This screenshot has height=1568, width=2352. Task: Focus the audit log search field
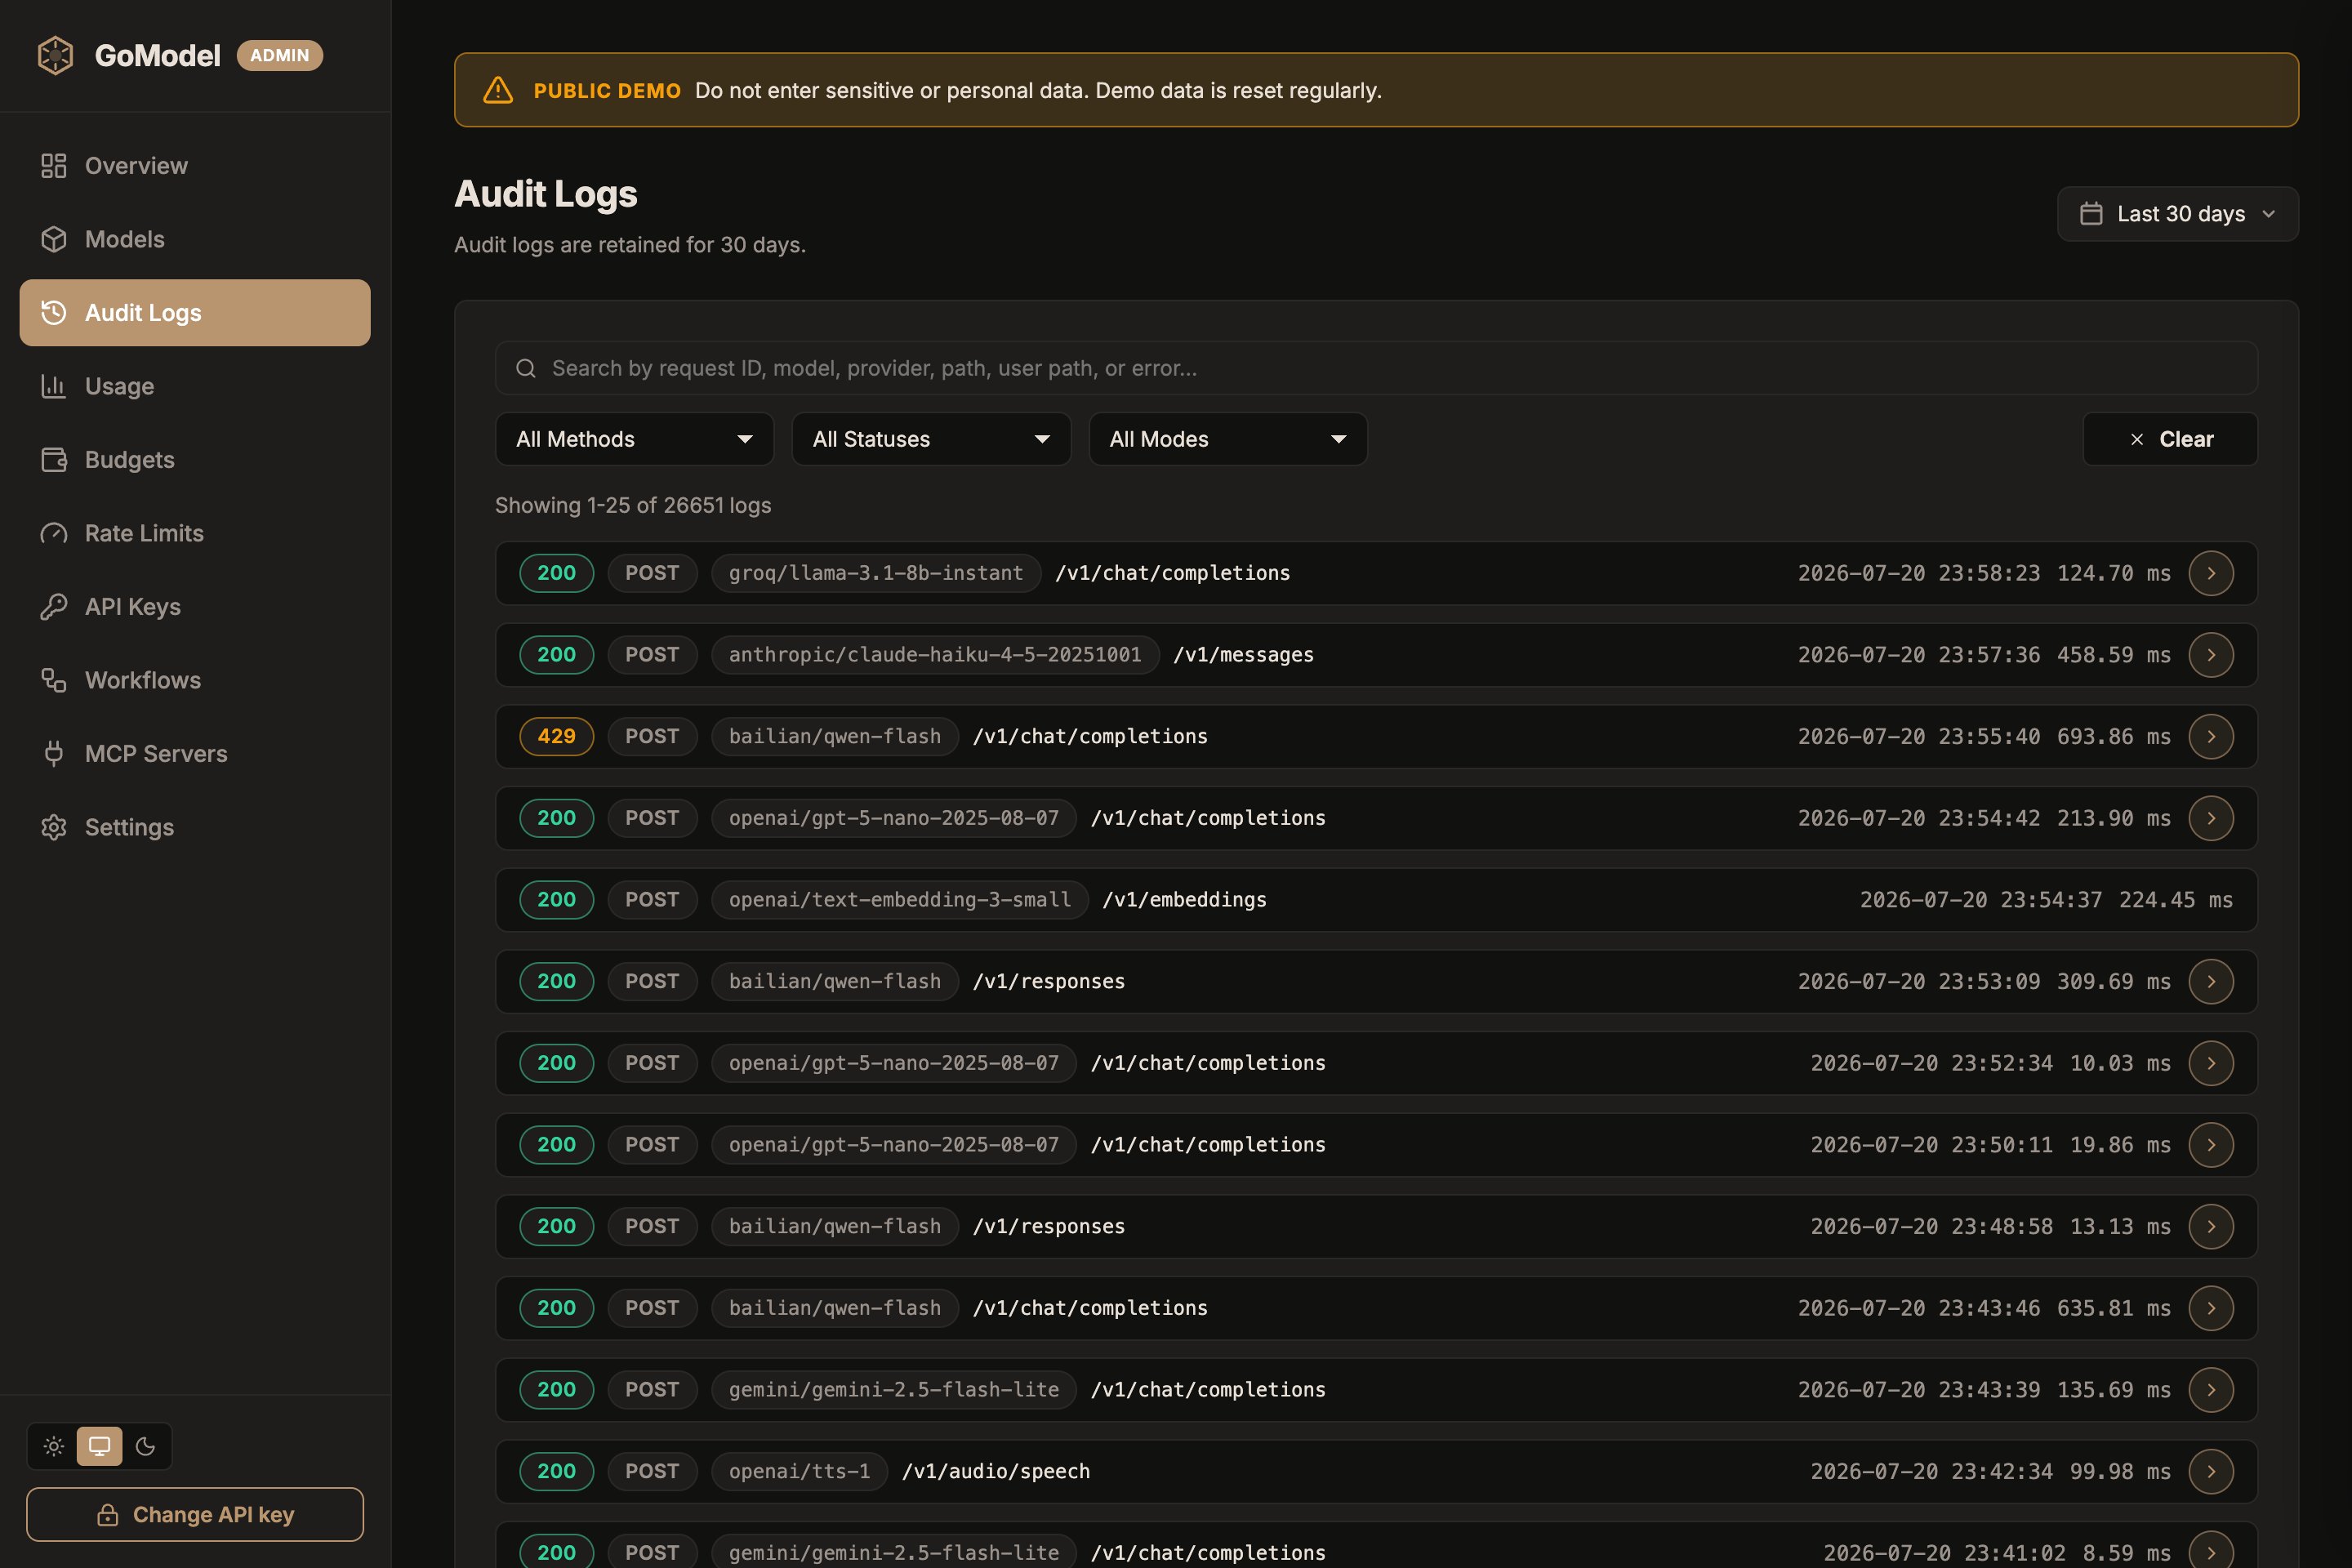click(x=1376, y=368)
